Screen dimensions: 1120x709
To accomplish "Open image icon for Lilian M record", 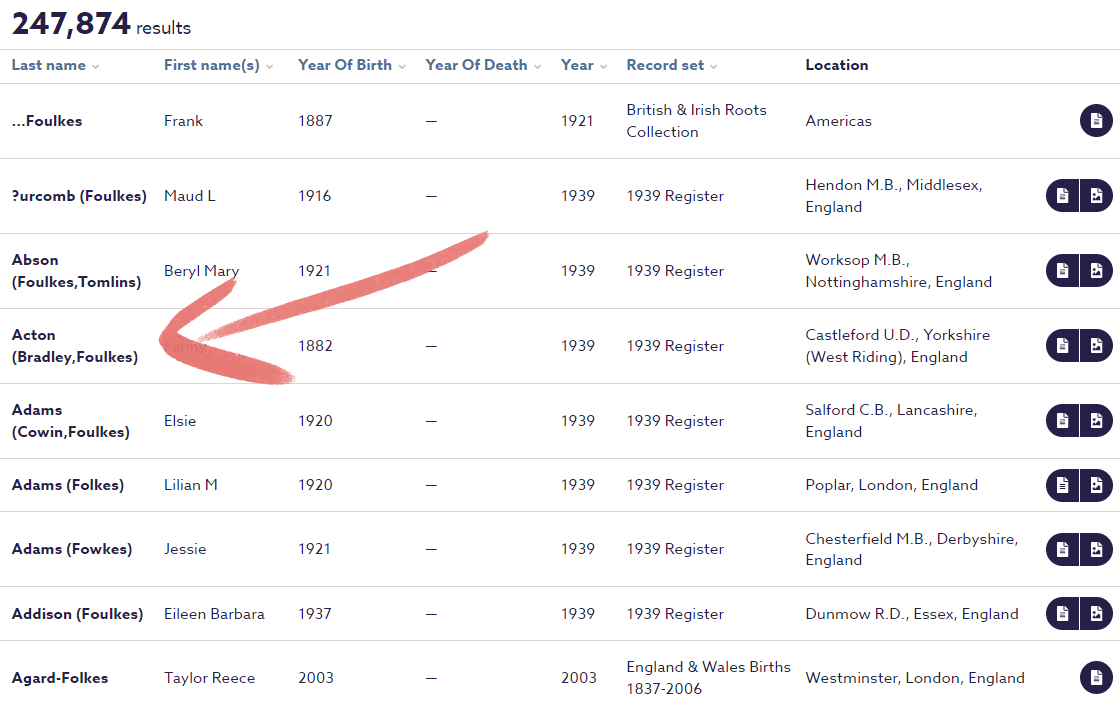I will (1096, 485).
